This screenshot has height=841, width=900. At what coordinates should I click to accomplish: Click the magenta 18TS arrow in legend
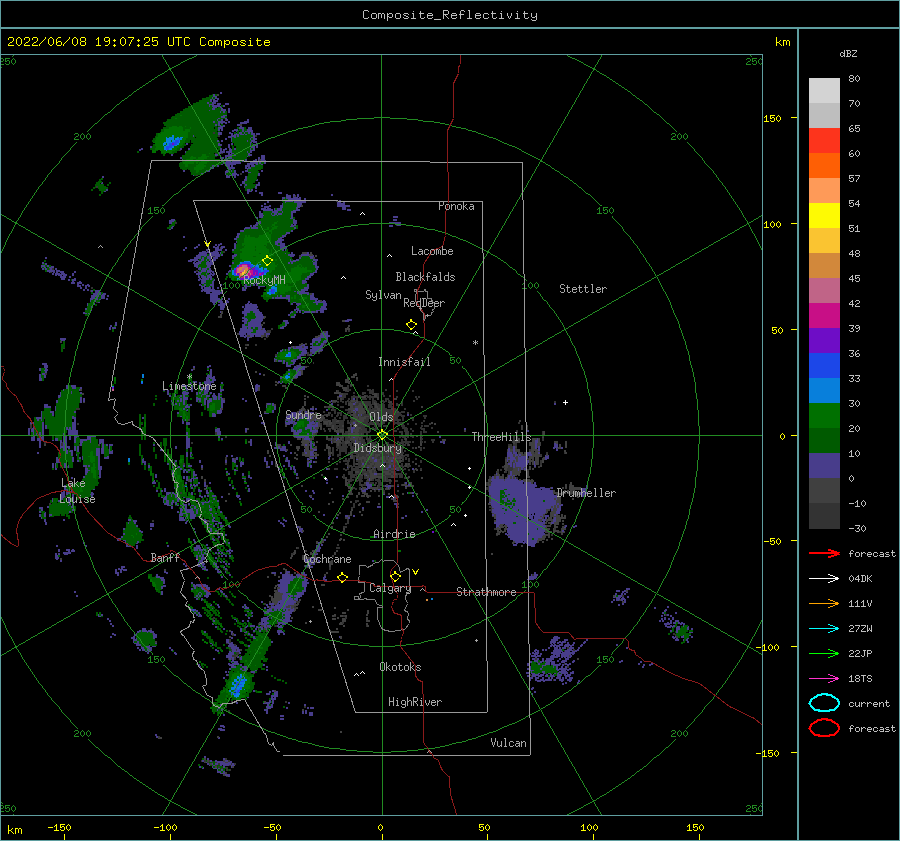pyautogui.click(x=824, y=679)
